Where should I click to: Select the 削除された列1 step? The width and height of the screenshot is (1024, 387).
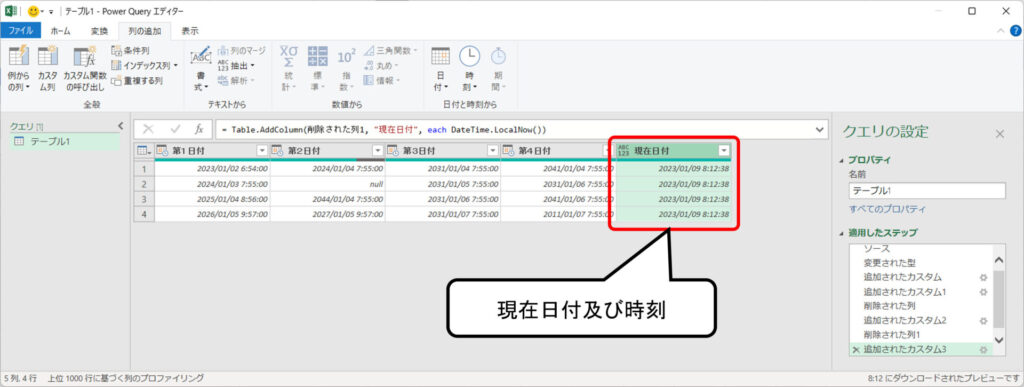pyautogui.click(x=891, y=335)
